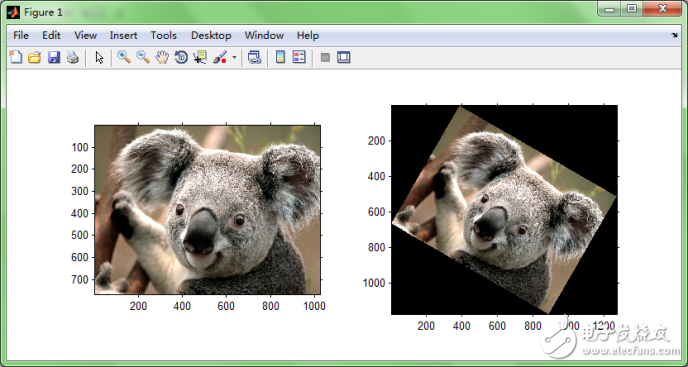688x367 pixels.
Task: Click the Link Plot icon
Action: click(254, 58)
